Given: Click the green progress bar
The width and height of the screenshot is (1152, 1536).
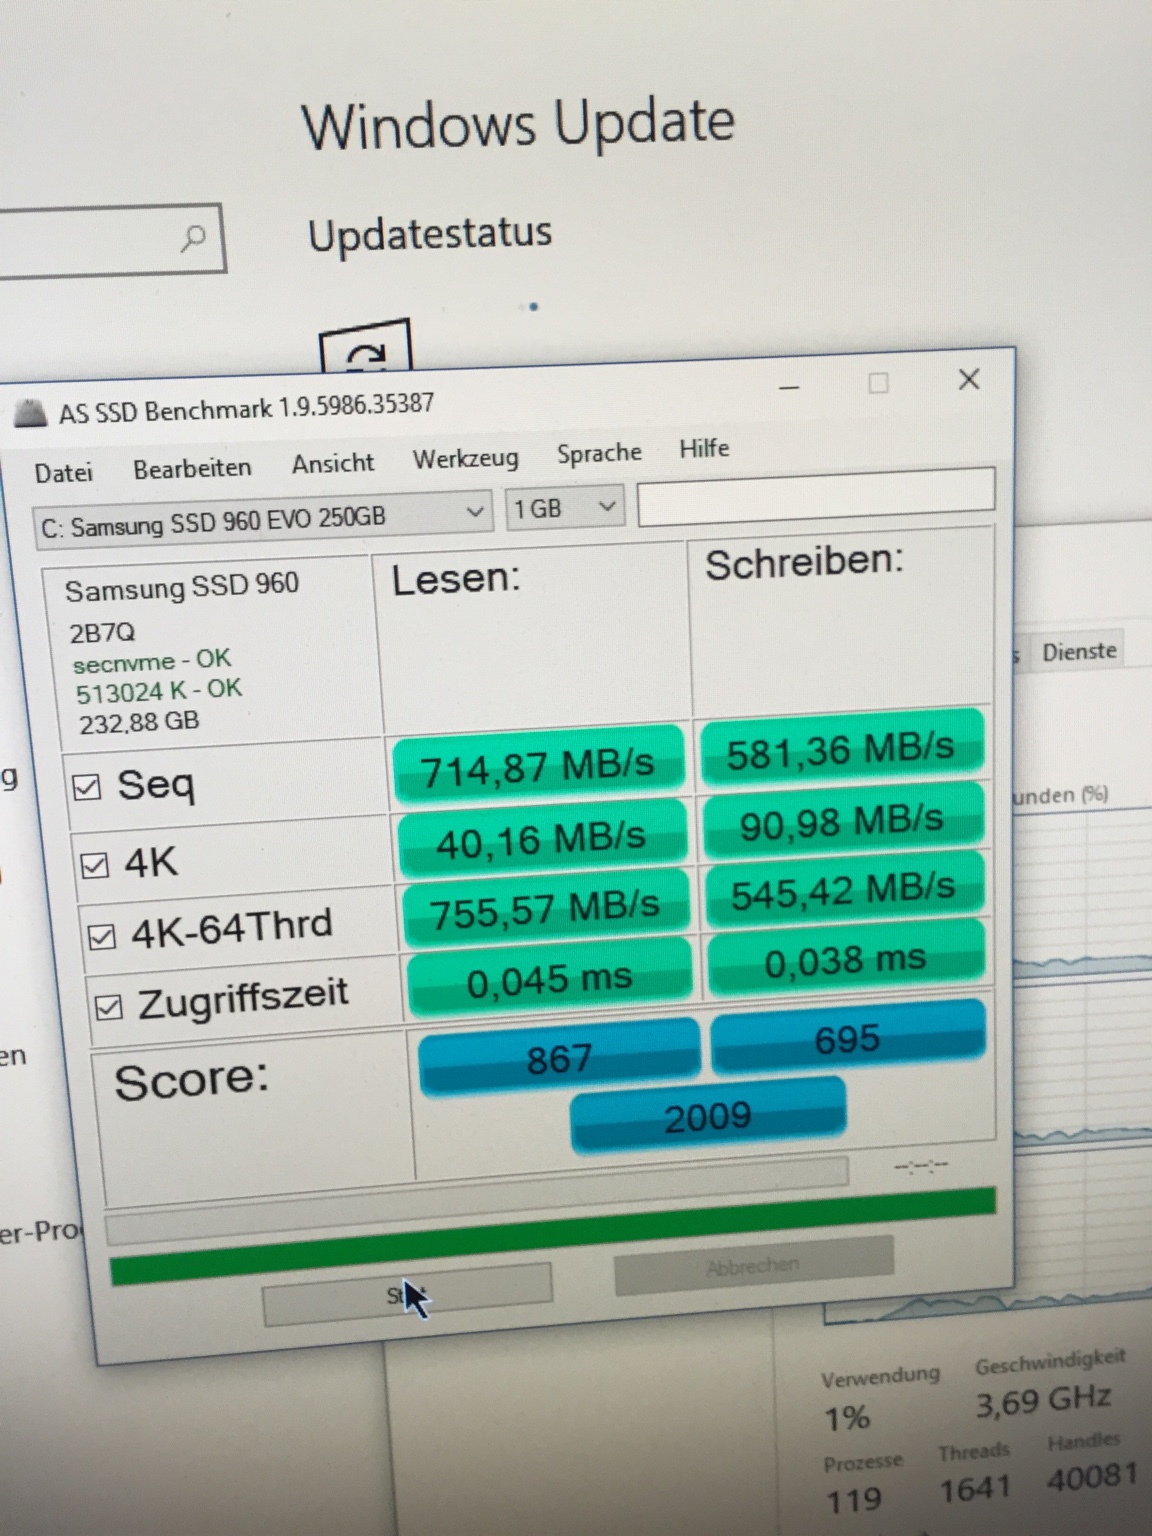Looking at the screenshot, I should (x=553, y=1236).
